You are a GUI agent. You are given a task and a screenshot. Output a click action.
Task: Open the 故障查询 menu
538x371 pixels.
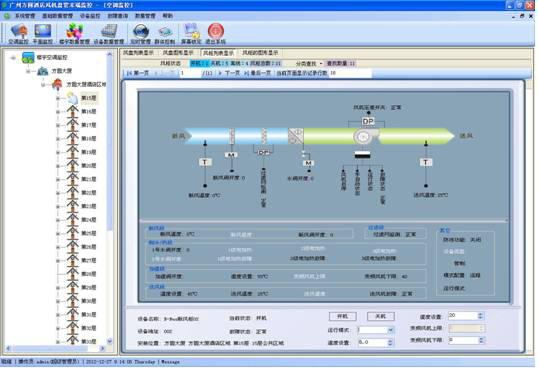pos(117,16)
